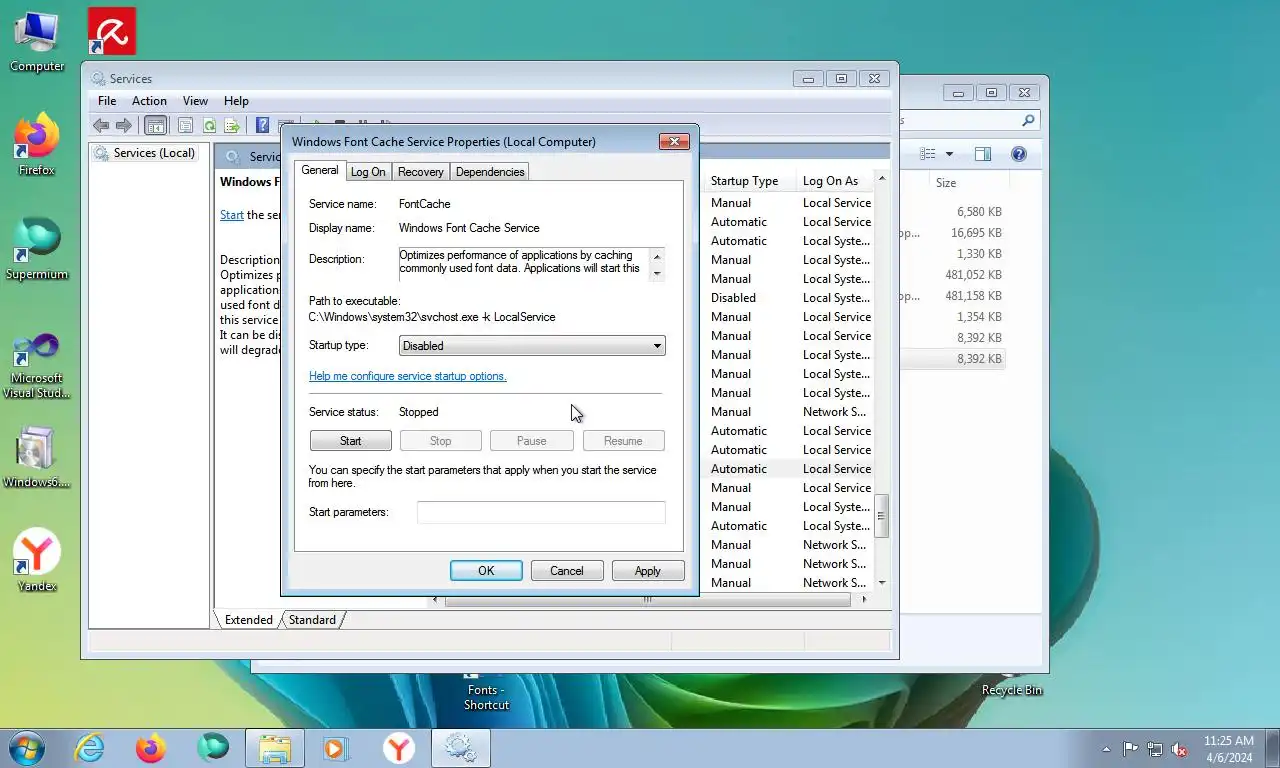
Task: Open the Windows6 desktop file icon
Action: point(37,458)
